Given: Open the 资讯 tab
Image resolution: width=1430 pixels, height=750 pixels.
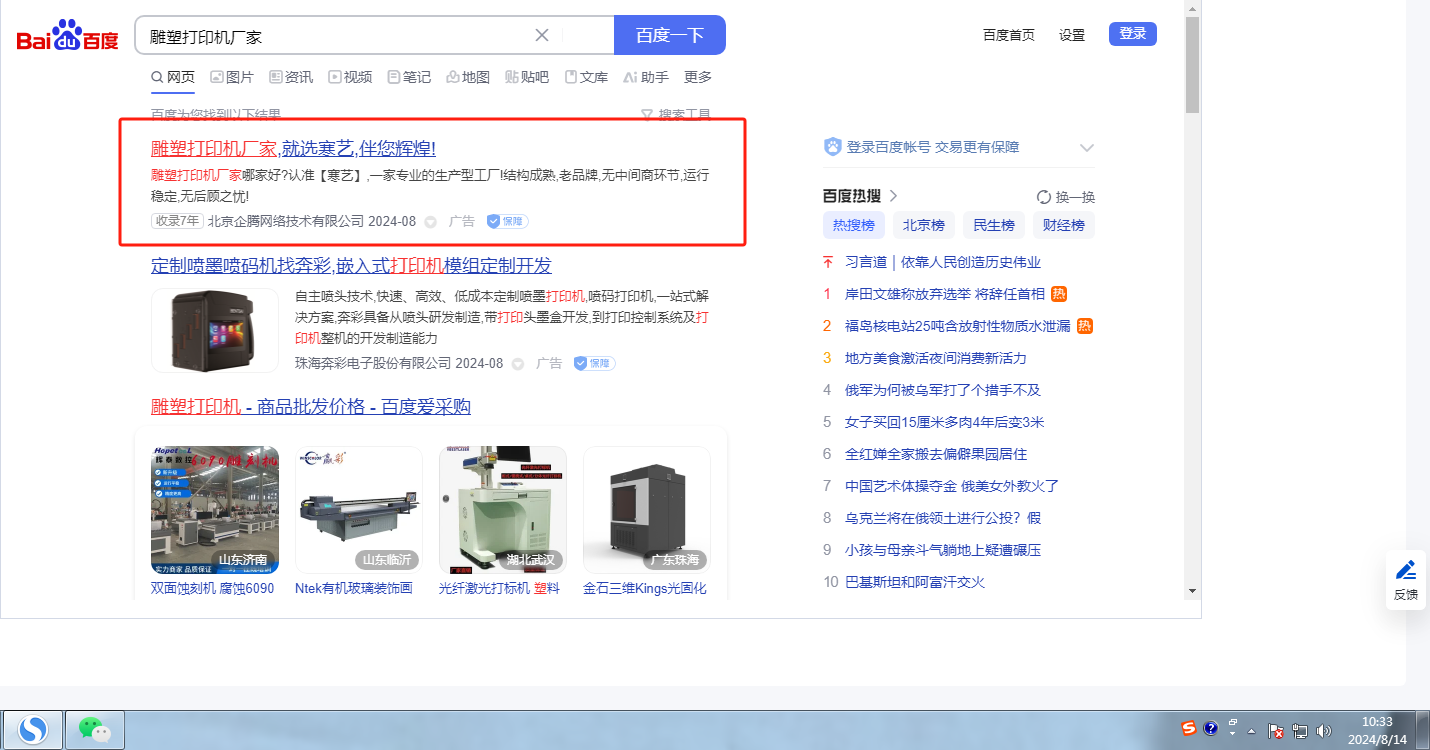Looking at the screenshot, I should tap(291, 77).
